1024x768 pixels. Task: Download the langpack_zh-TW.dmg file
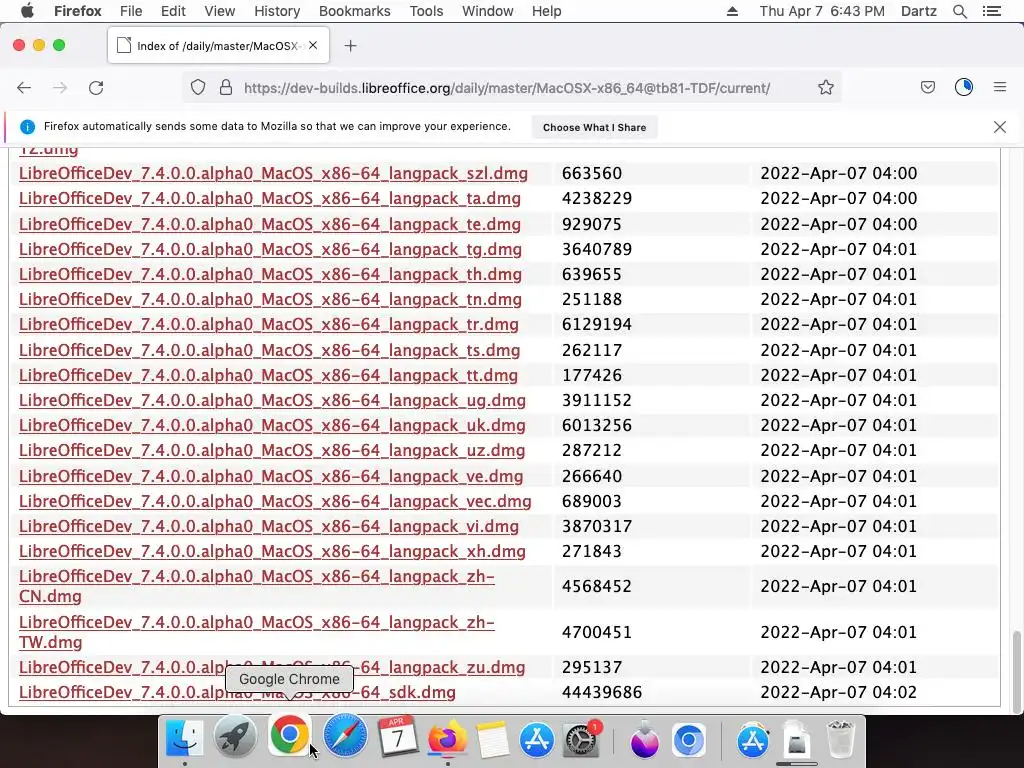pyautogui.click(x=257, y=632)
